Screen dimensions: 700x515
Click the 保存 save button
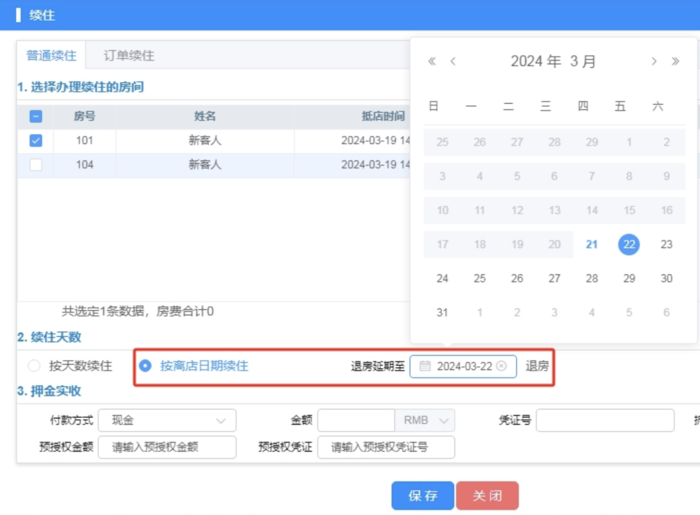point(423,496)
